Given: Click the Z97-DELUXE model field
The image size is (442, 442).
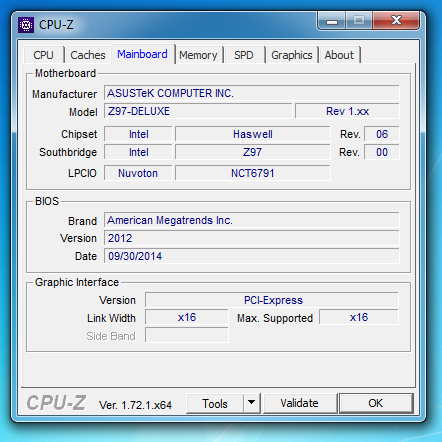Looking at the screenshot, I should pyautogui.click(x=198, y=111).
